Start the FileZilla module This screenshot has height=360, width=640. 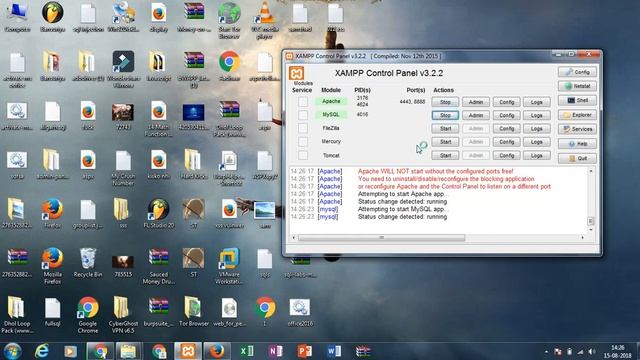point(445,129)
